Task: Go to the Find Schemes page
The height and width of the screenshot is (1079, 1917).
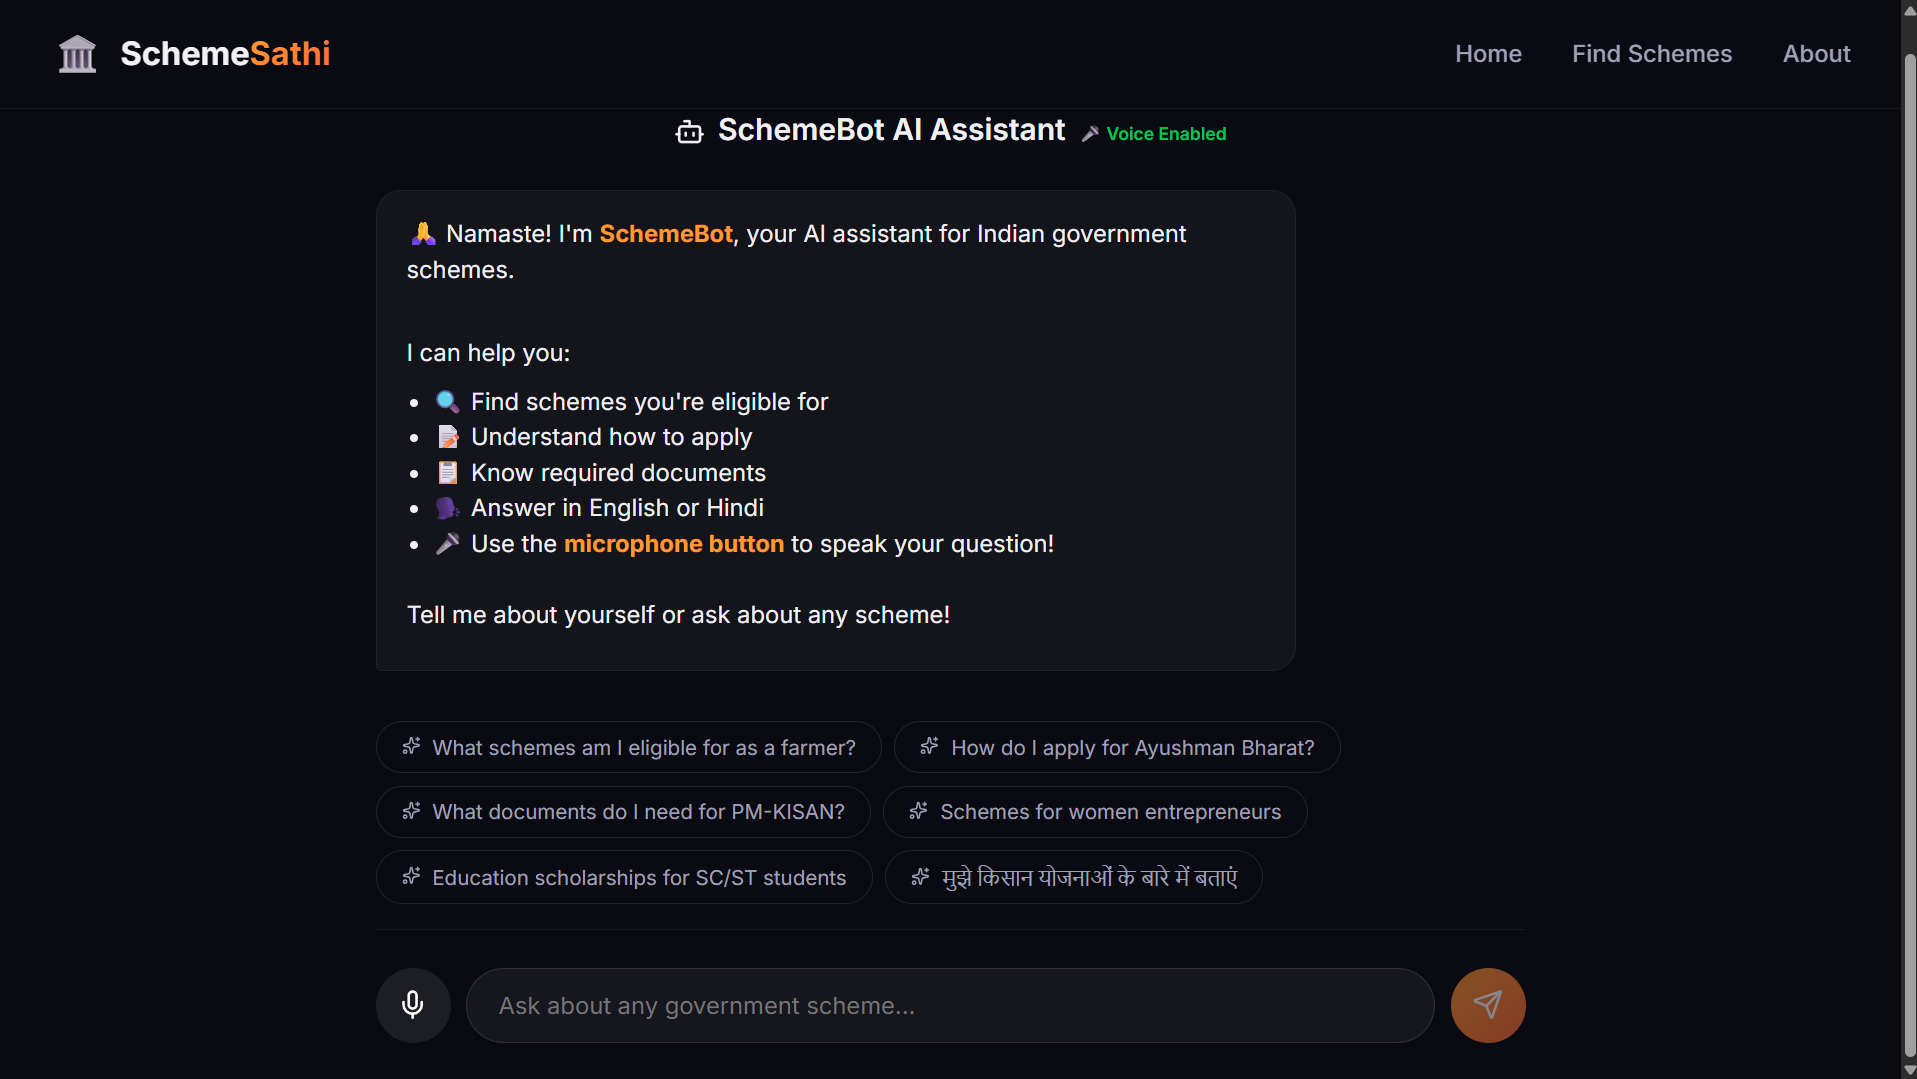Action: [1651, 54]
